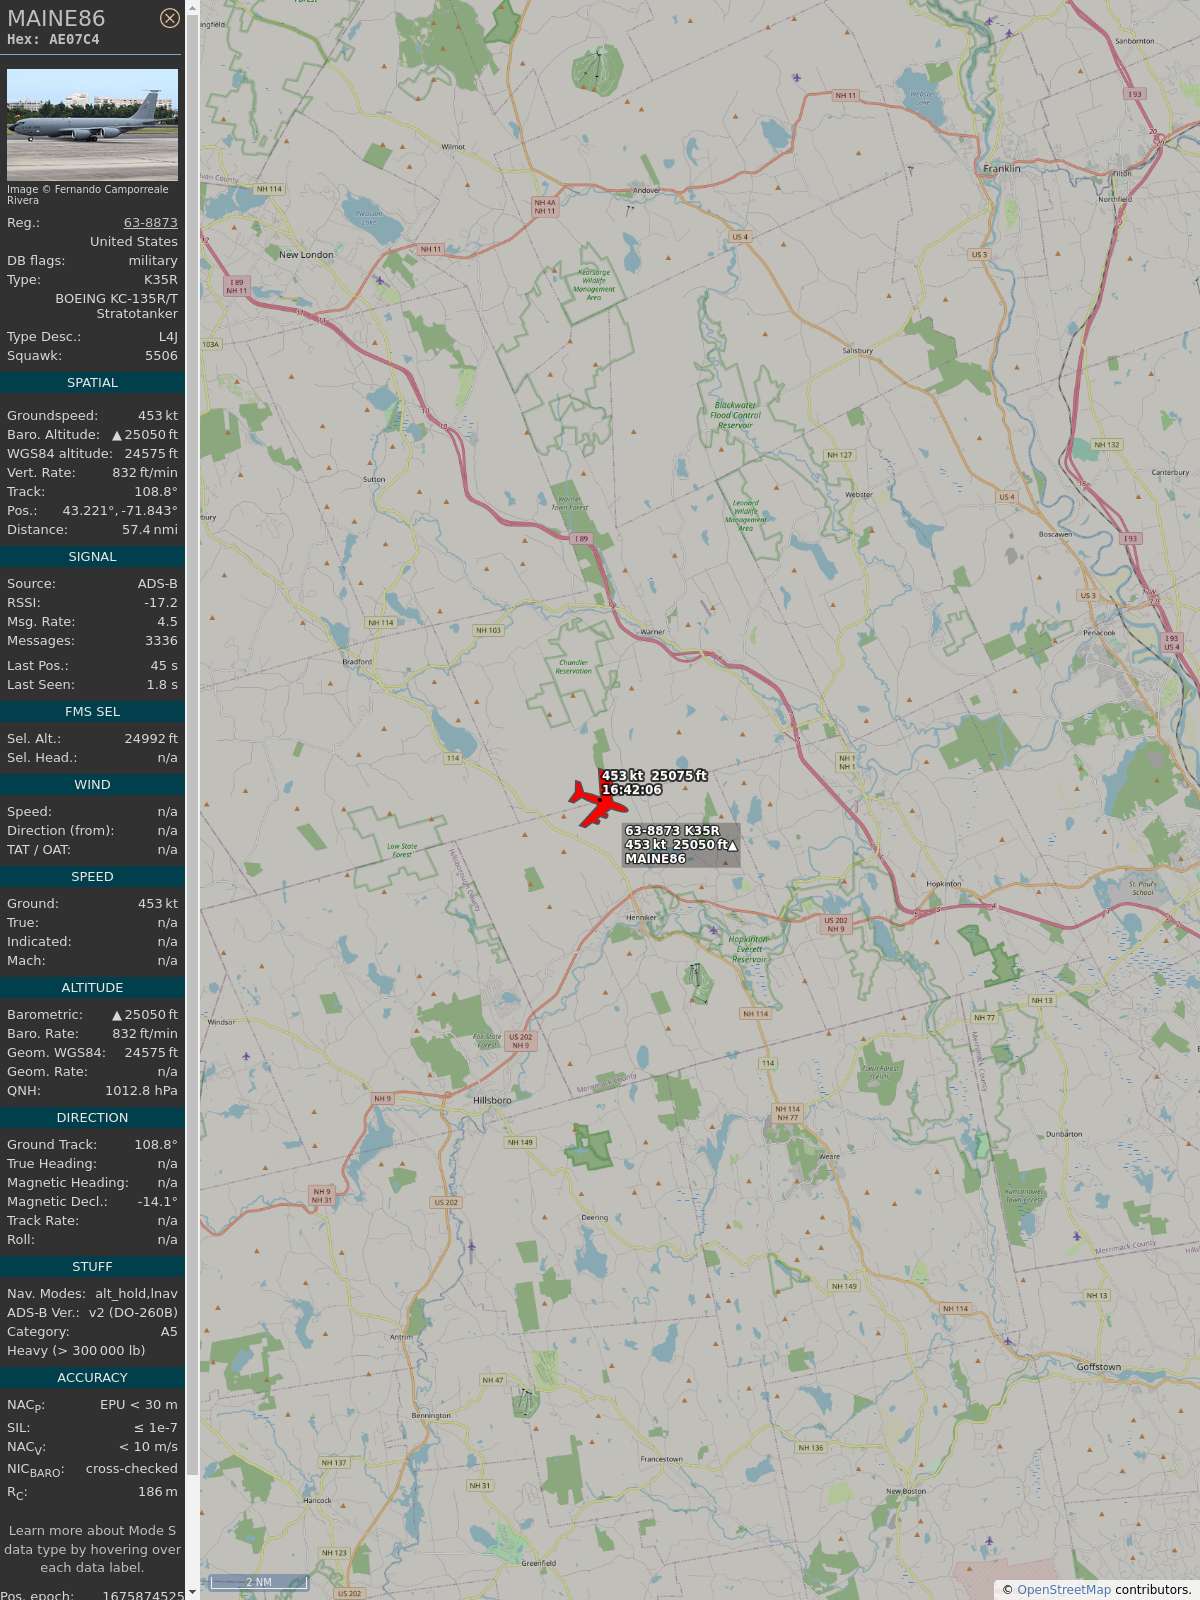
Task: Open the 63-8873 registration link
Action: point(151,223)
